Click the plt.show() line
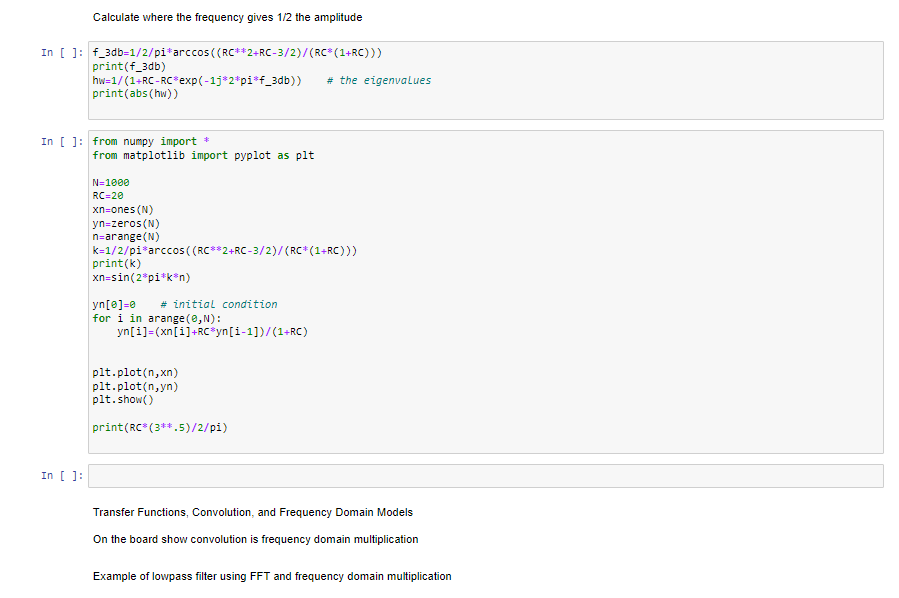The width and height of the screenshot is (899, 598). coord(119,399)
